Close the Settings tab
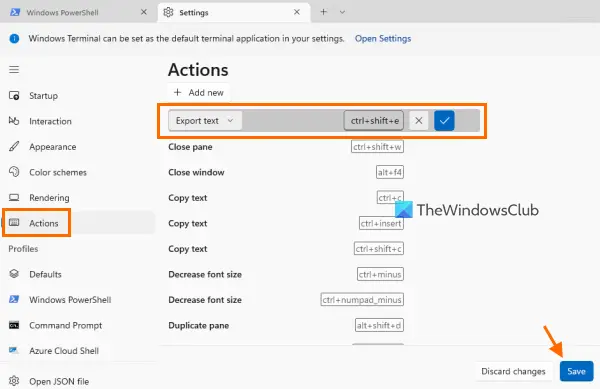Screen dimensions: 600x389 click(x=297, y=12)
